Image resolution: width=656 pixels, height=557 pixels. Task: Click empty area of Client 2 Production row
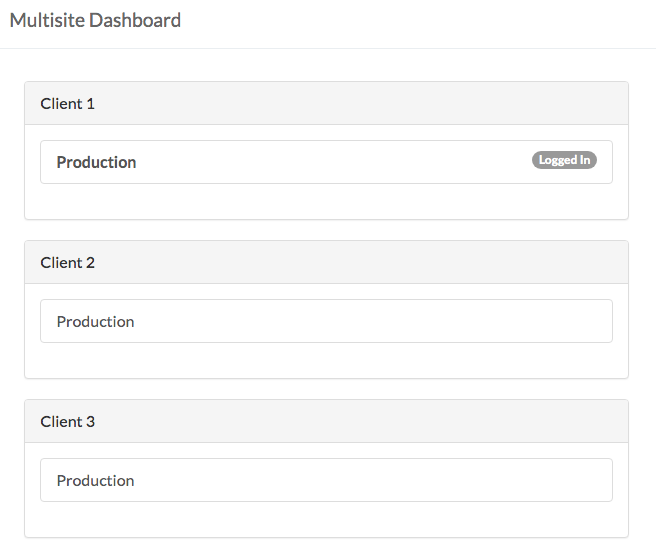coord(400,321)
